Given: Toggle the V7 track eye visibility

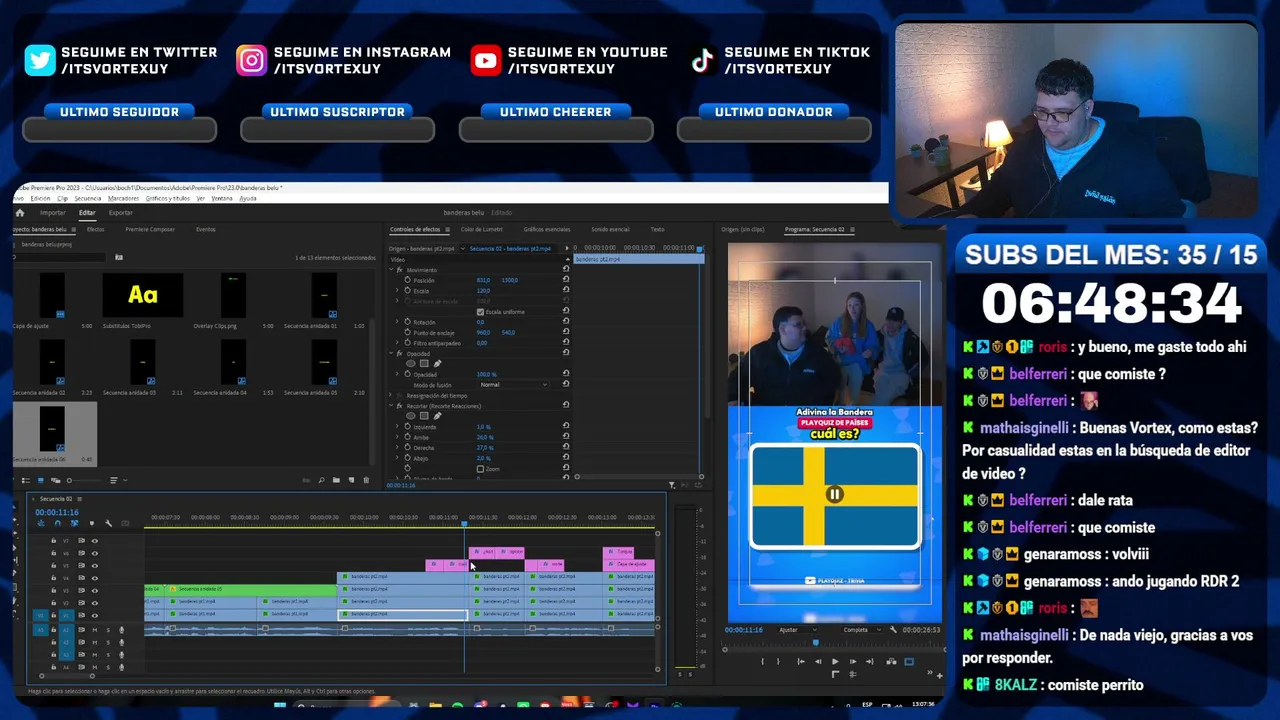Looking at the screenshot, I should coord(95,541).
